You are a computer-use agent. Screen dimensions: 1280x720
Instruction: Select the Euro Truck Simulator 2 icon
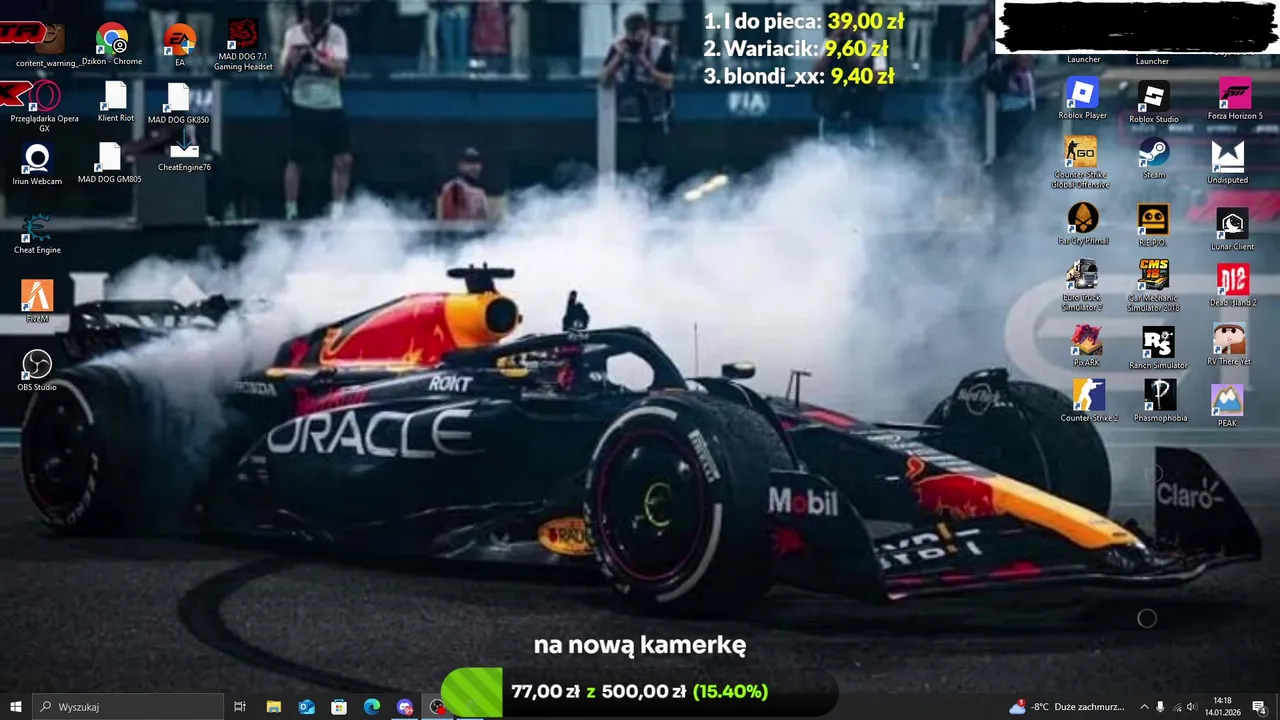1082,286
